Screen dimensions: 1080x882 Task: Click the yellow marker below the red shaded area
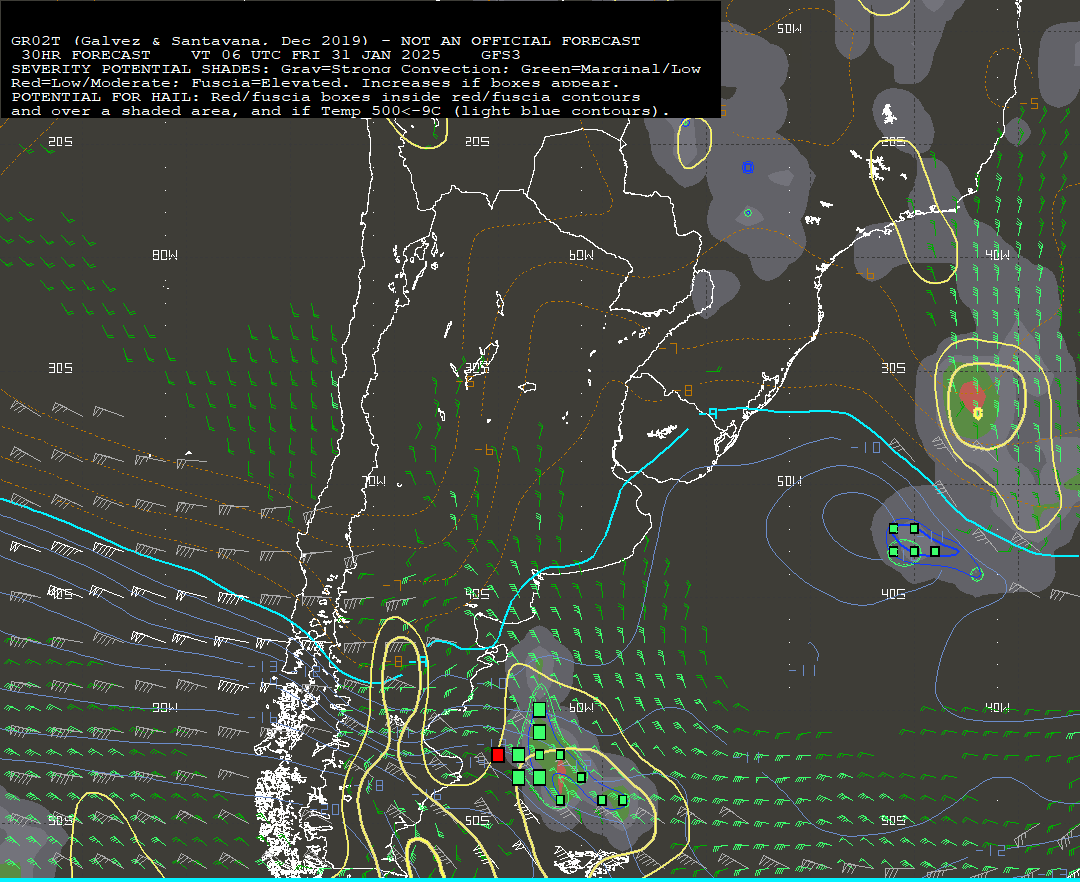tap(977, 413)
